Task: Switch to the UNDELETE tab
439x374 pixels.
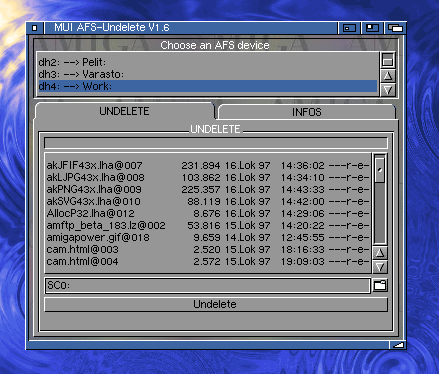Action: click(124, 111)
